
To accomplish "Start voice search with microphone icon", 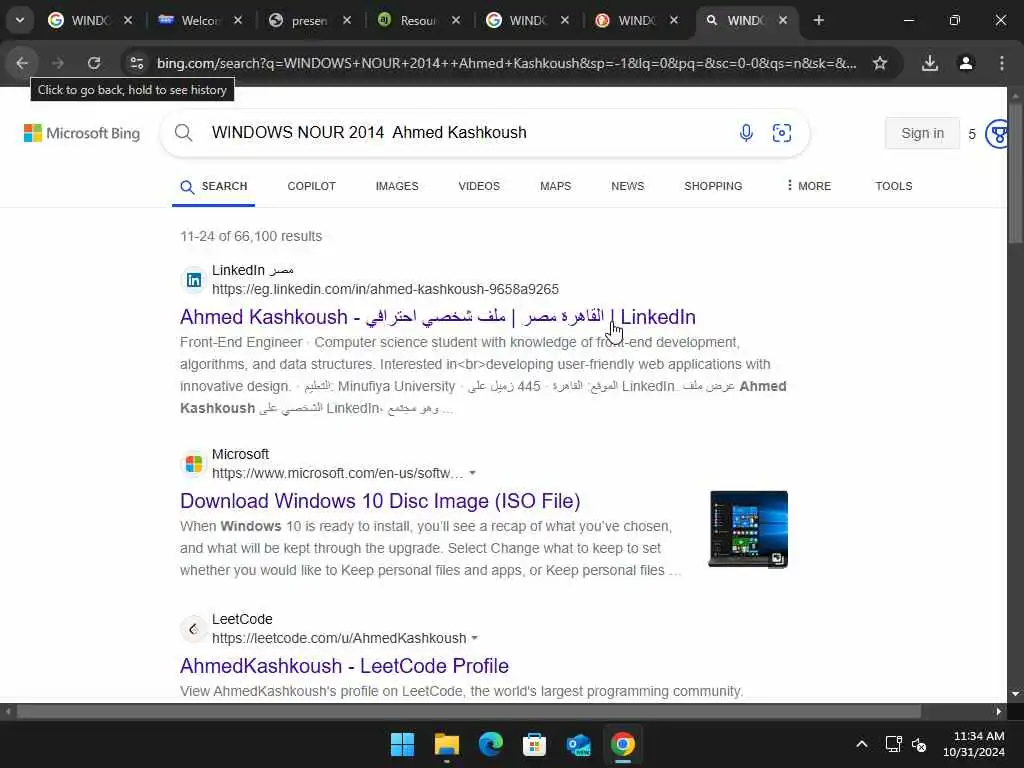I will coord(746,133).
